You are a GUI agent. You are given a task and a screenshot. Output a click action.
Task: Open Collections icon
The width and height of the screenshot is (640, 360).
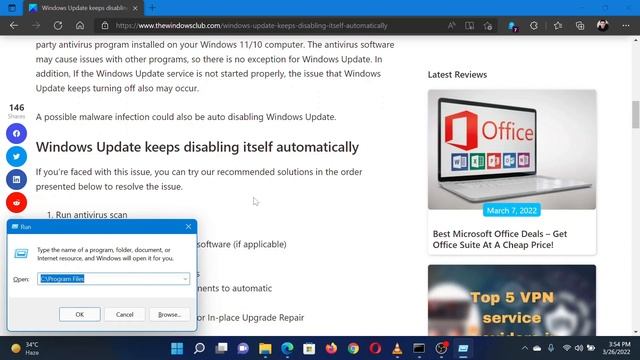coord(580,26)
